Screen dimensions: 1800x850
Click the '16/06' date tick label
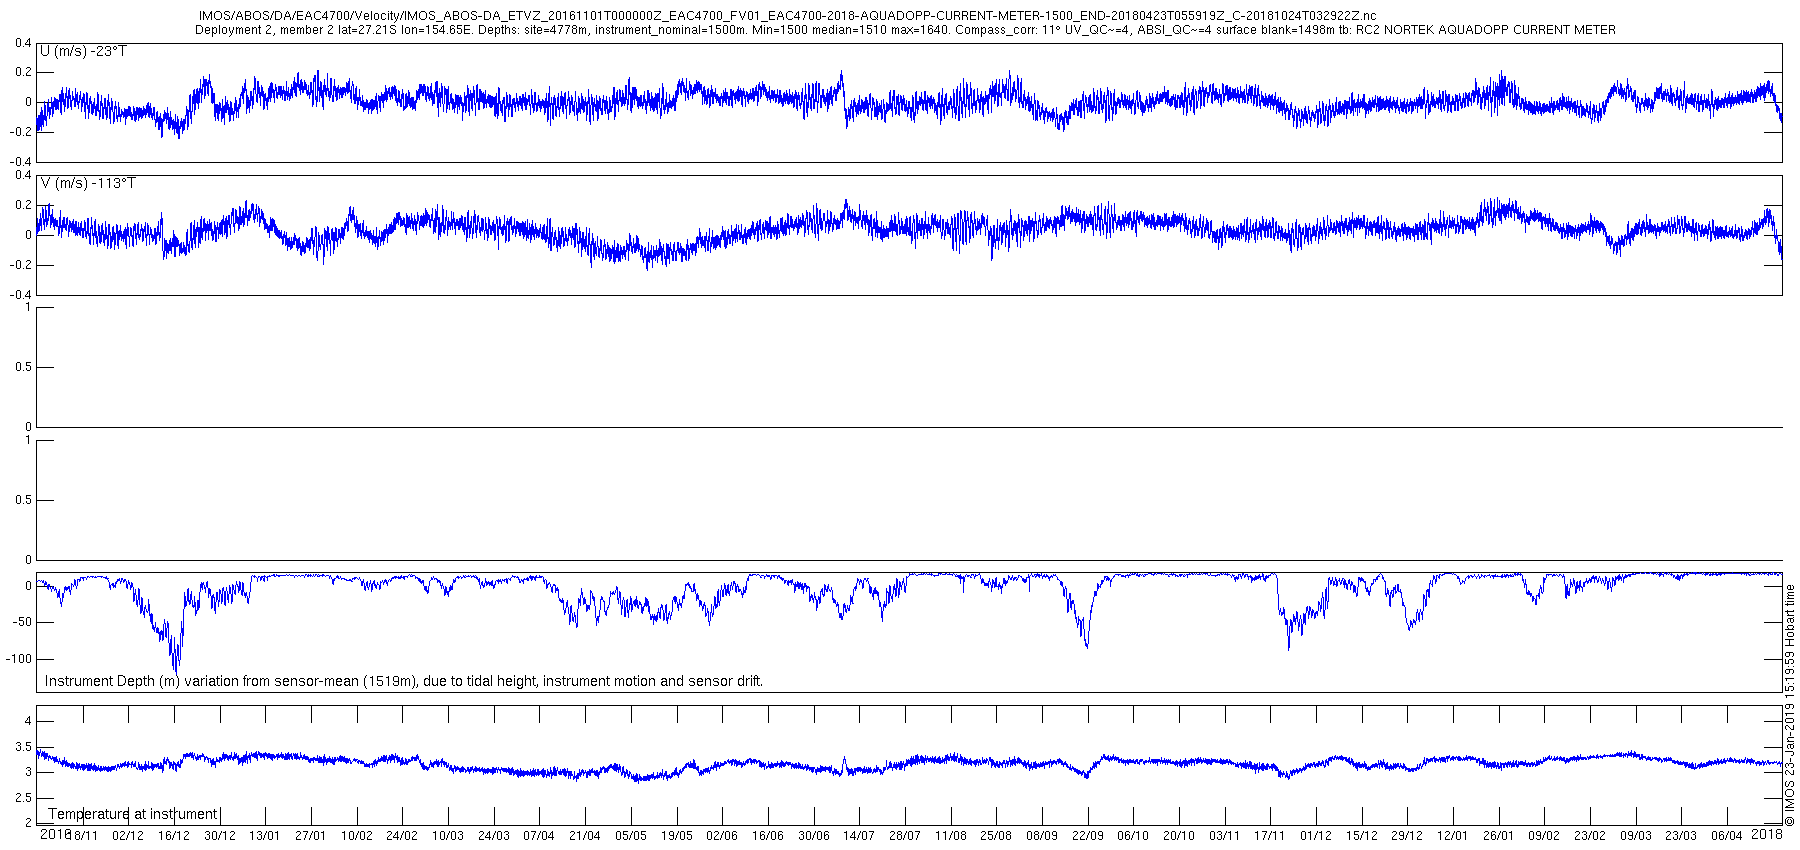768,836
